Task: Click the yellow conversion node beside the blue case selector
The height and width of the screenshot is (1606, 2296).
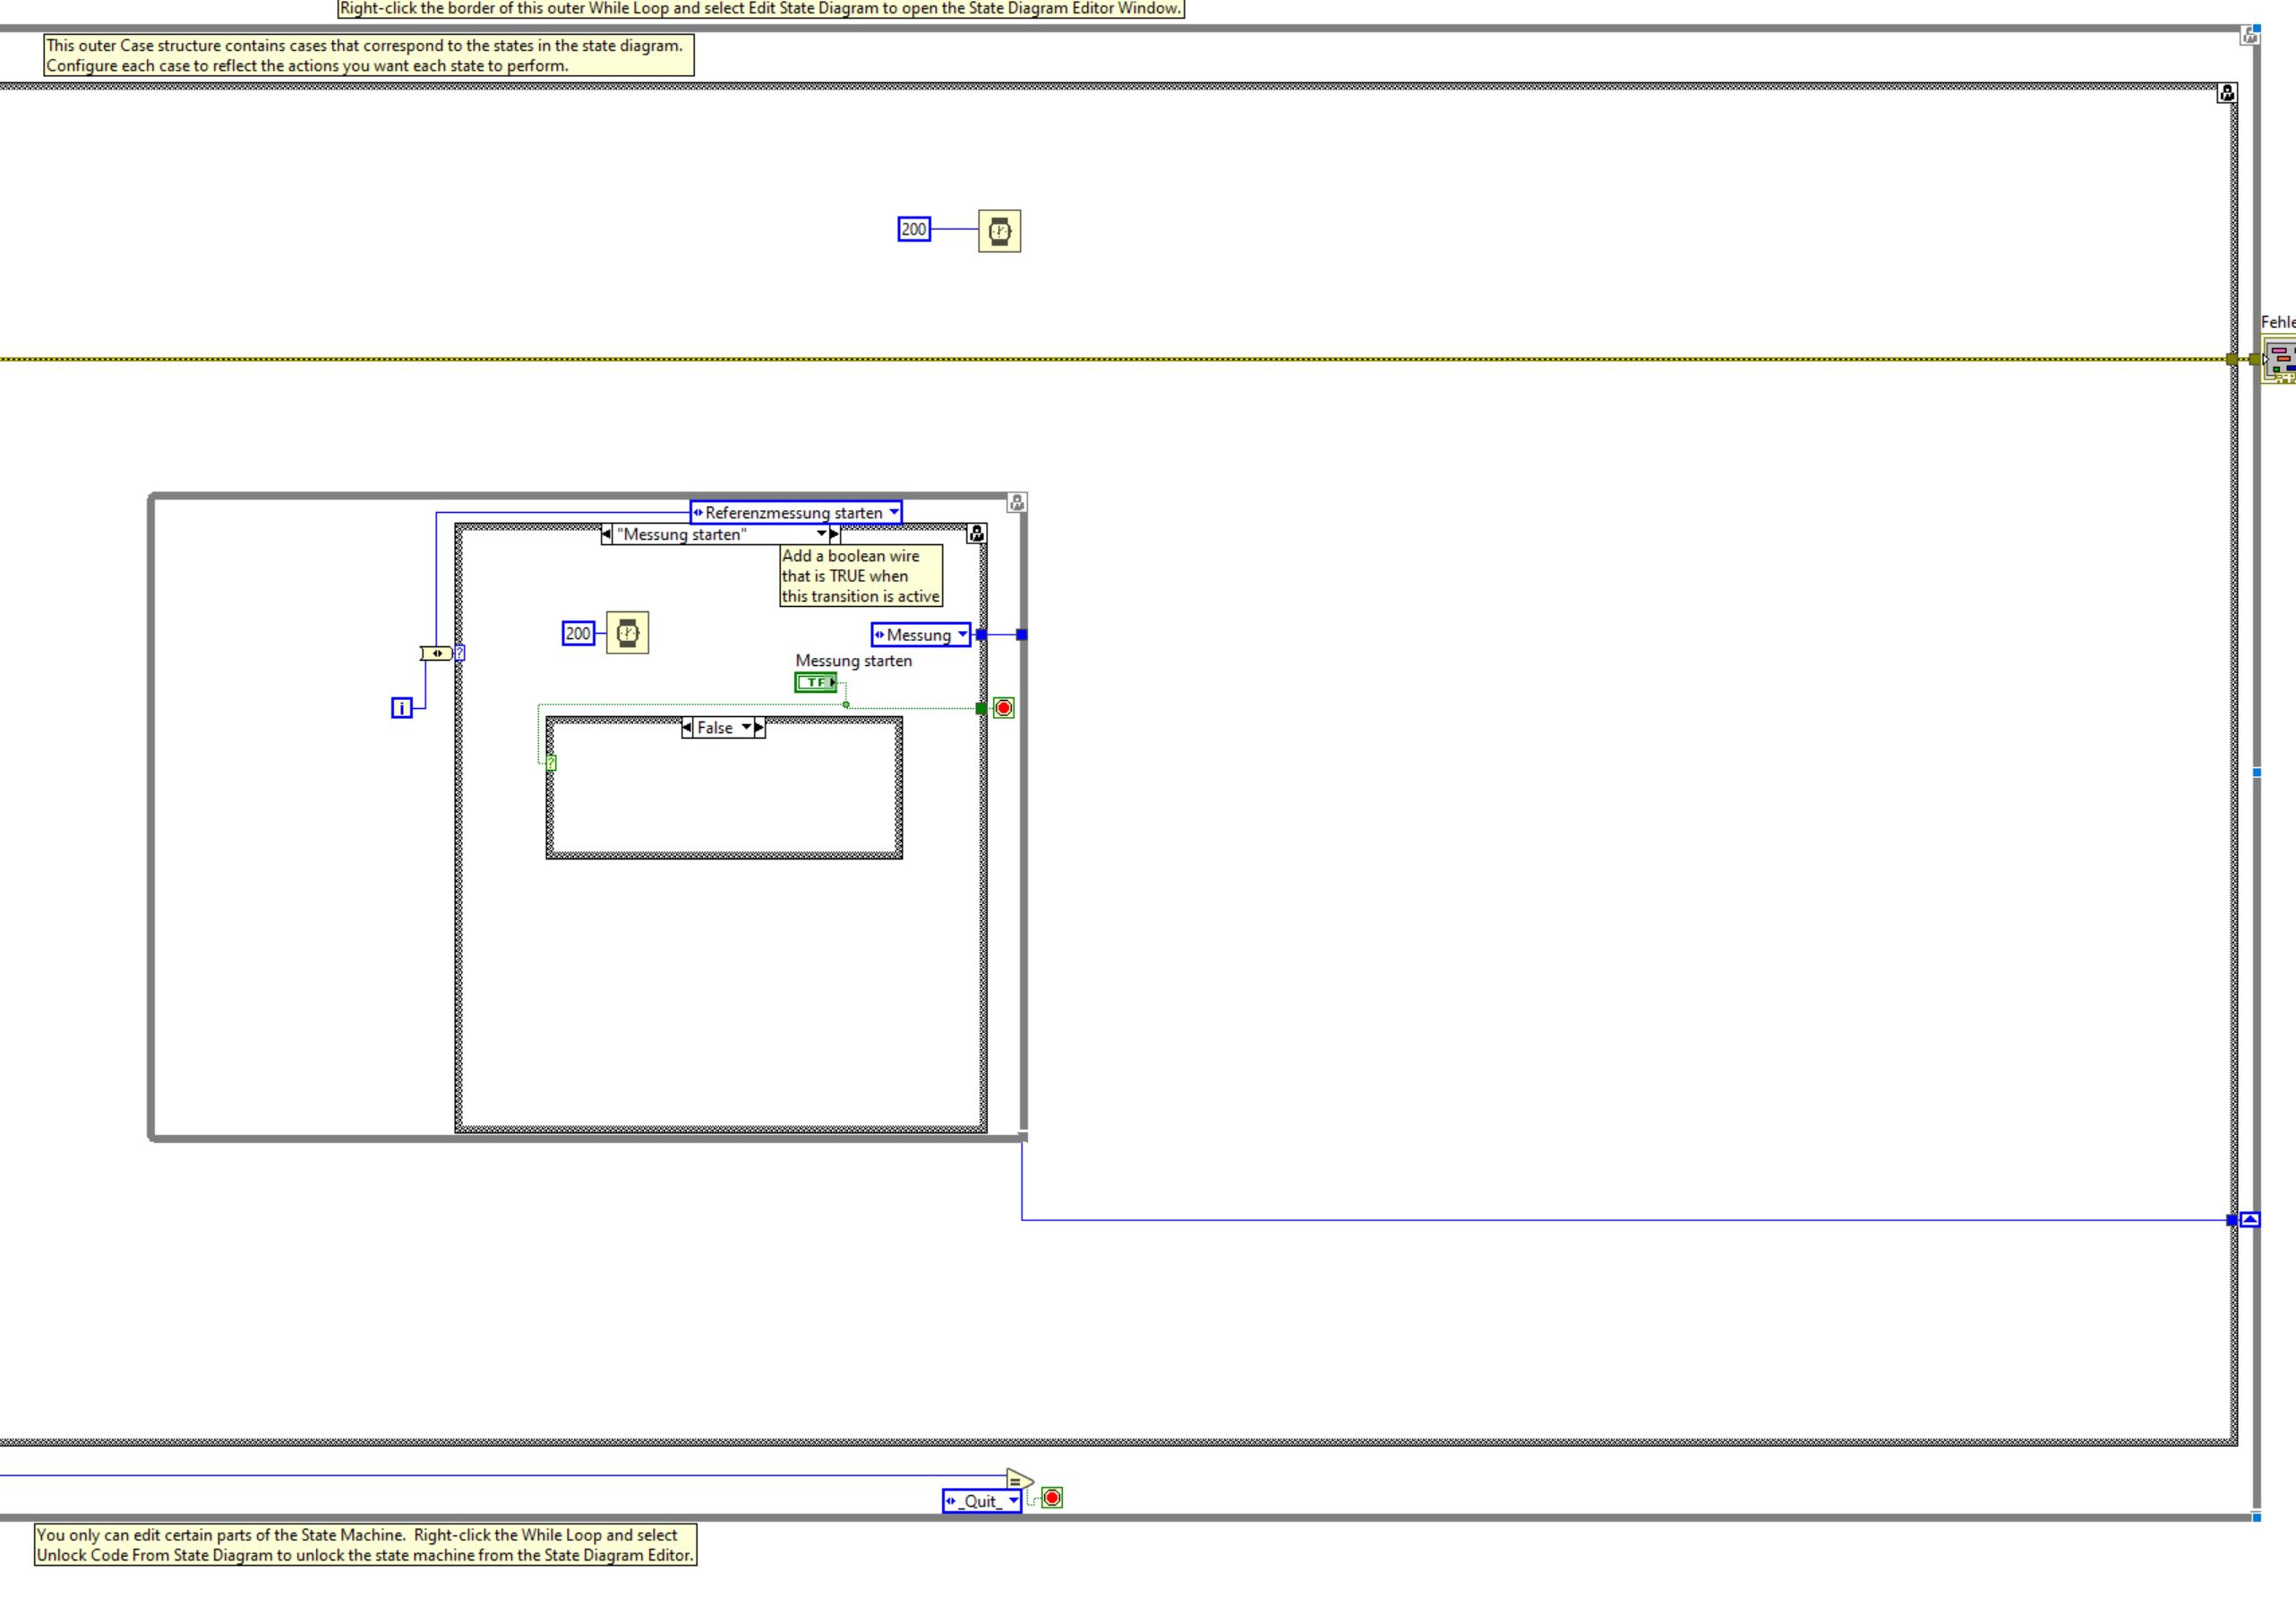Action: 436,653
